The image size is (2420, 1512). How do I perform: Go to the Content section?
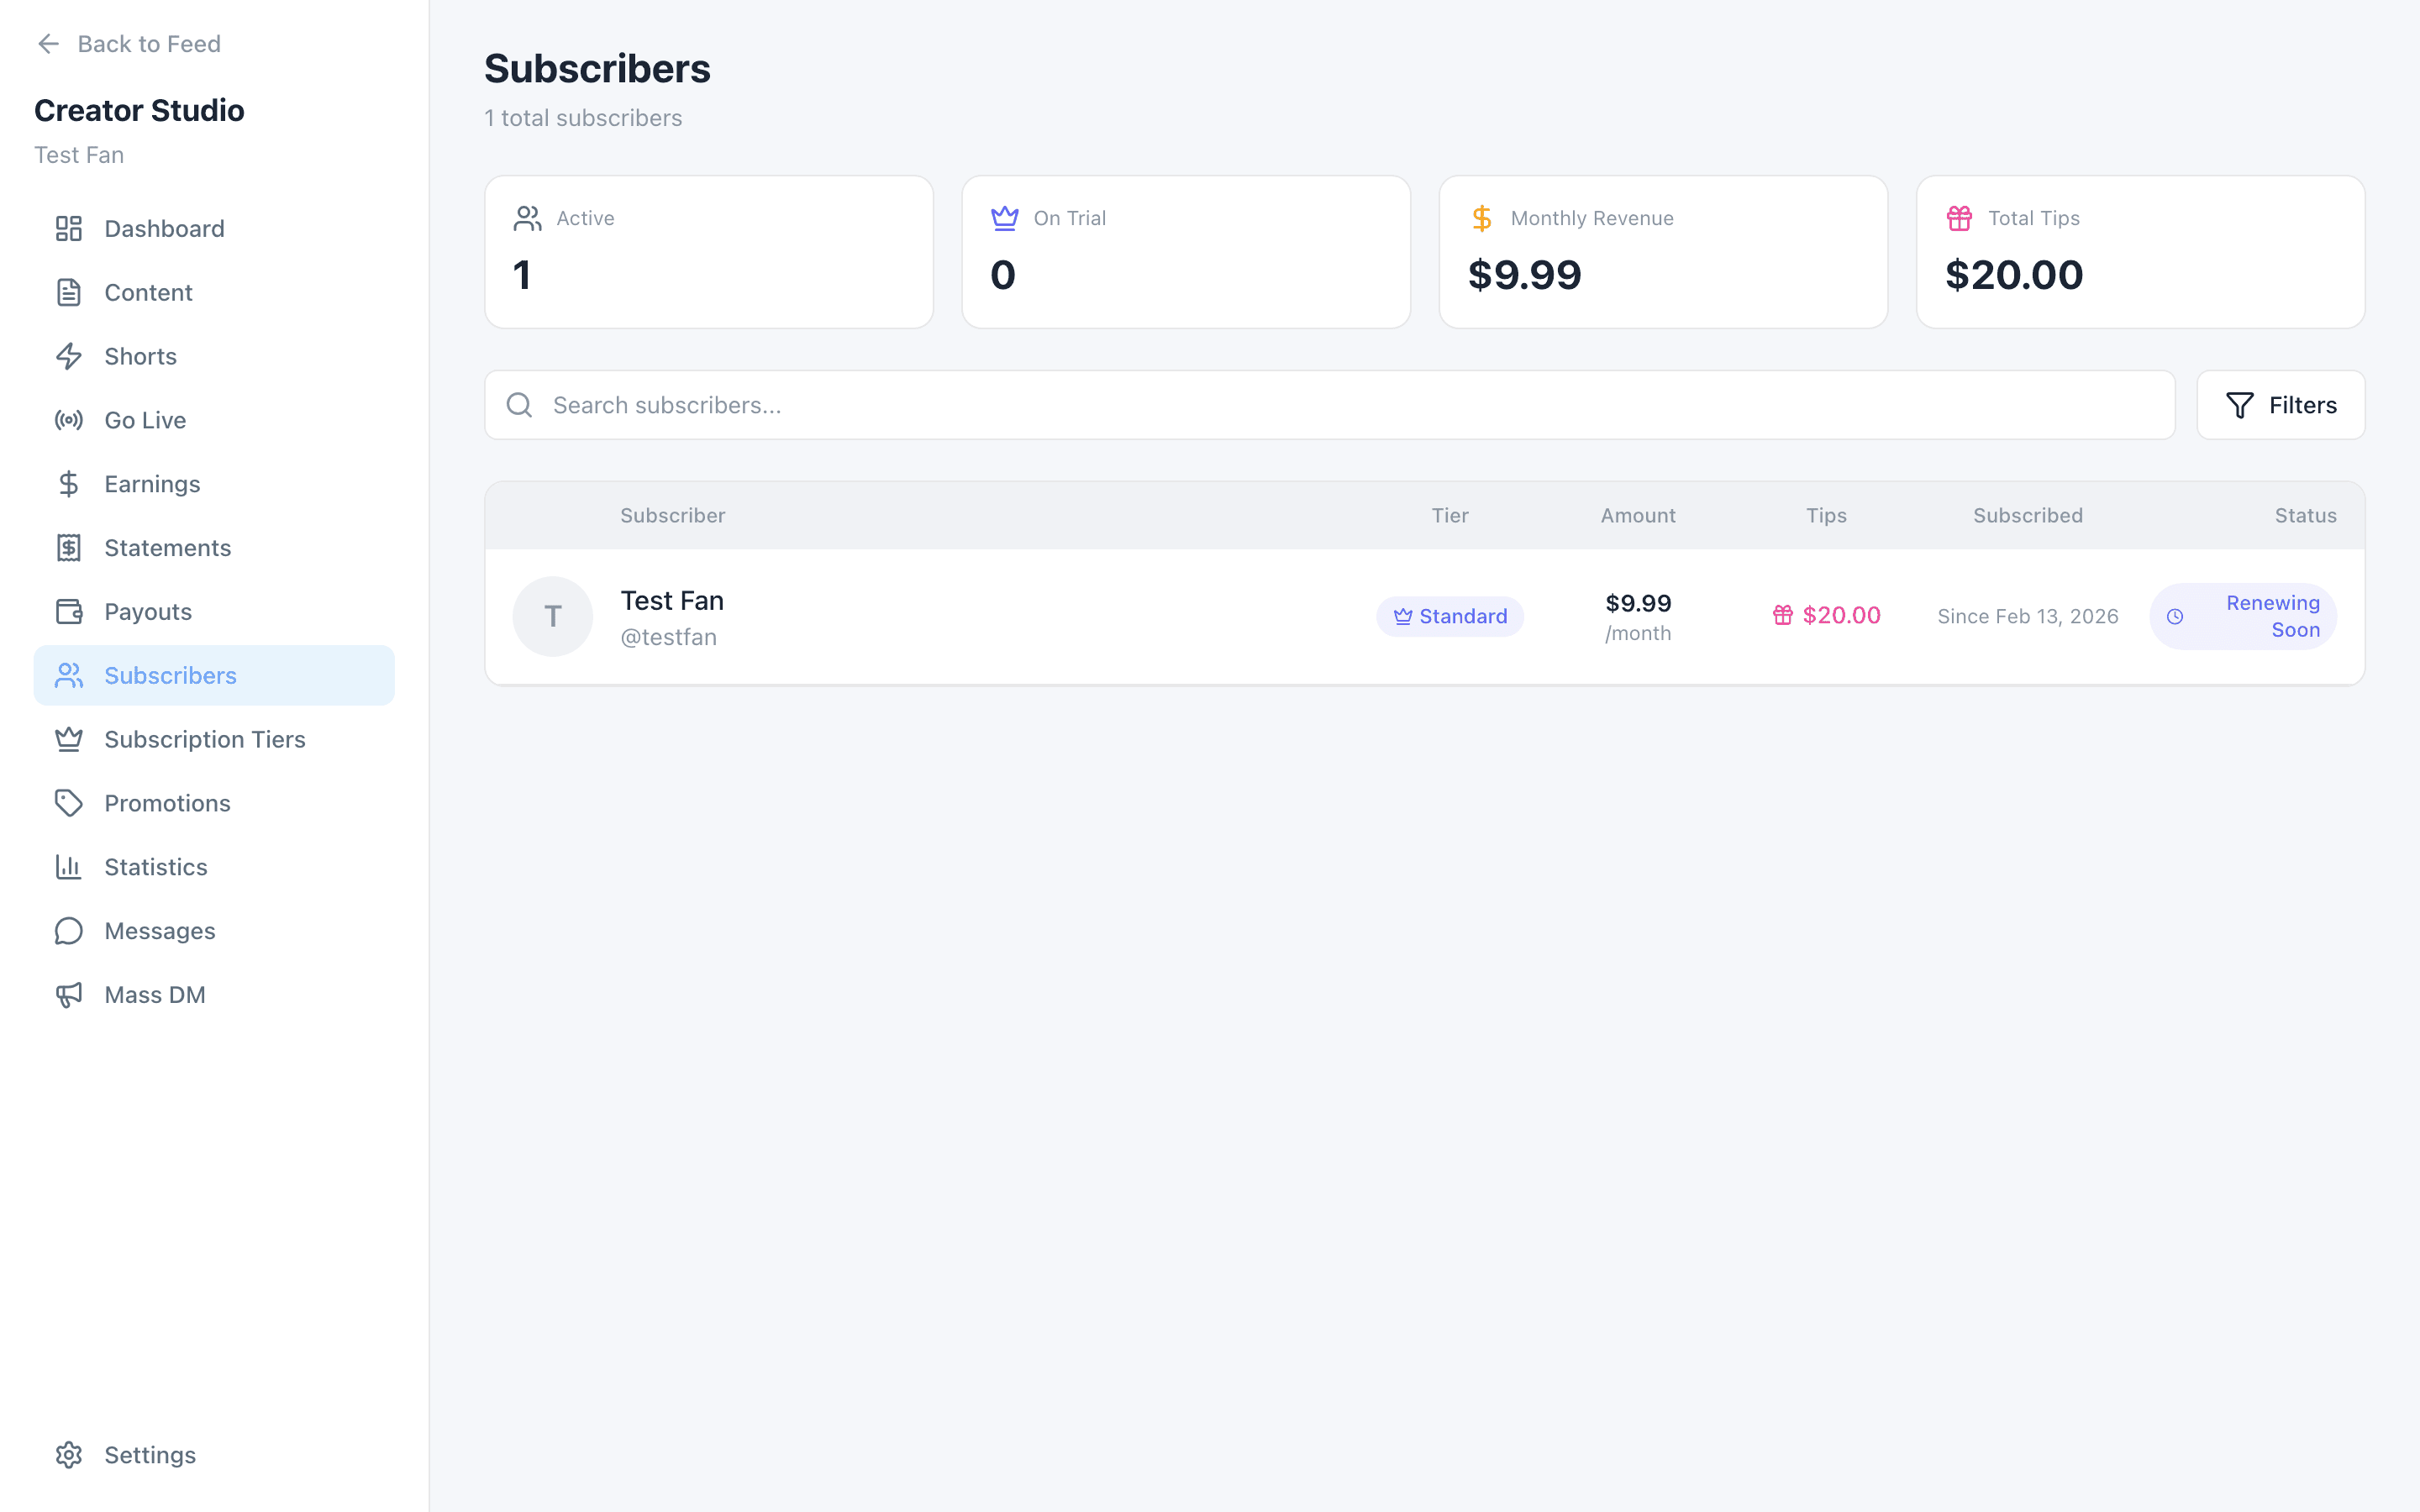click(214, 293)
